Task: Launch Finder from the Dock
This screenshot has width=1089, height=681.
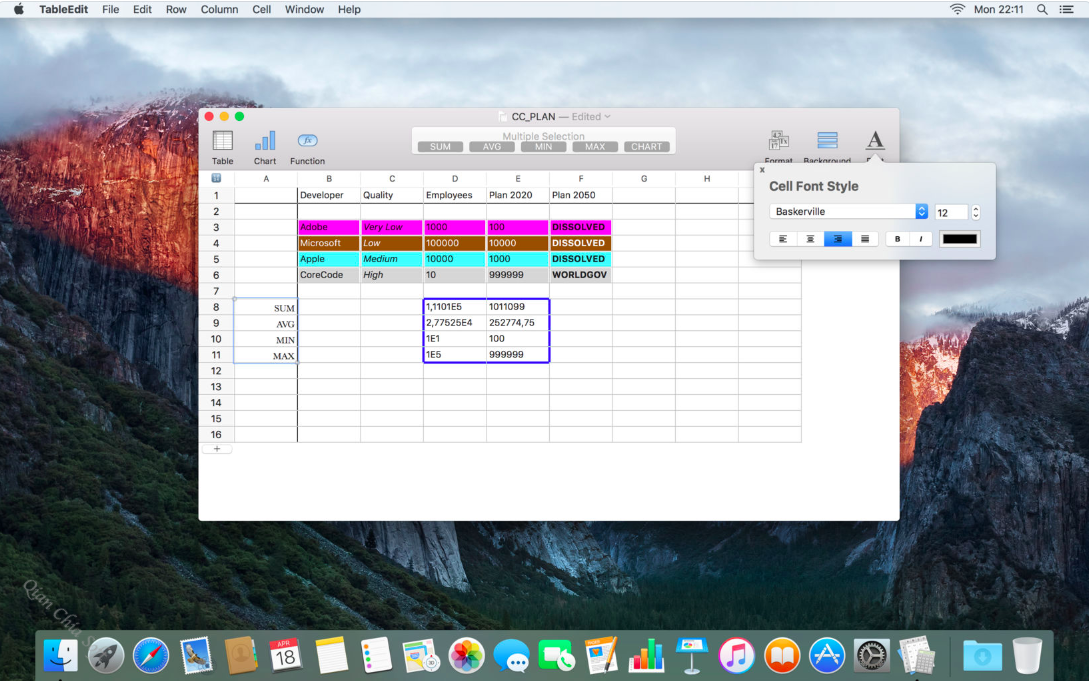Action: (60, 655)
